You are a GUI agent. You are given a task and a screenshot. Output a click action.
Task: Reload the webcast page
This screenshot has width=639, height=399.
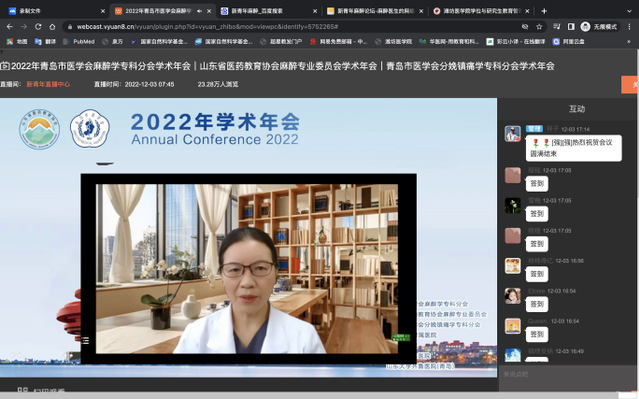tap(38, 26)
